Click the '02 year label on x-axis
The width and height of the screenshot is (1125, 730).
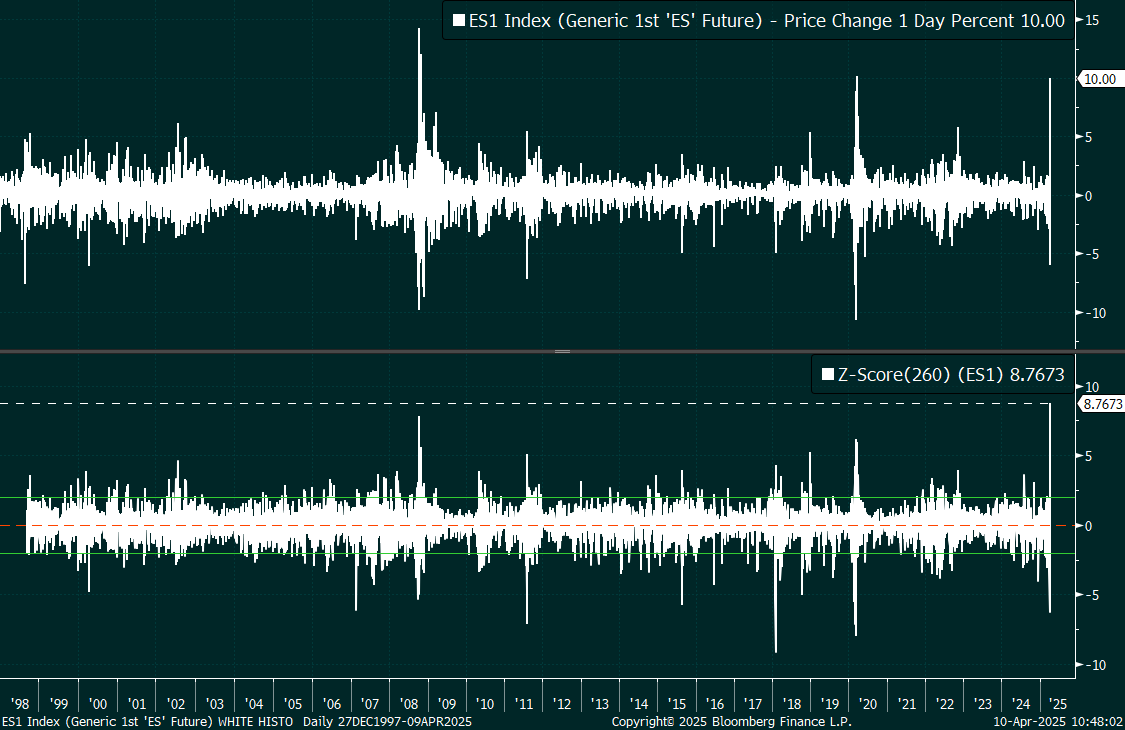(x=176, y=704)
